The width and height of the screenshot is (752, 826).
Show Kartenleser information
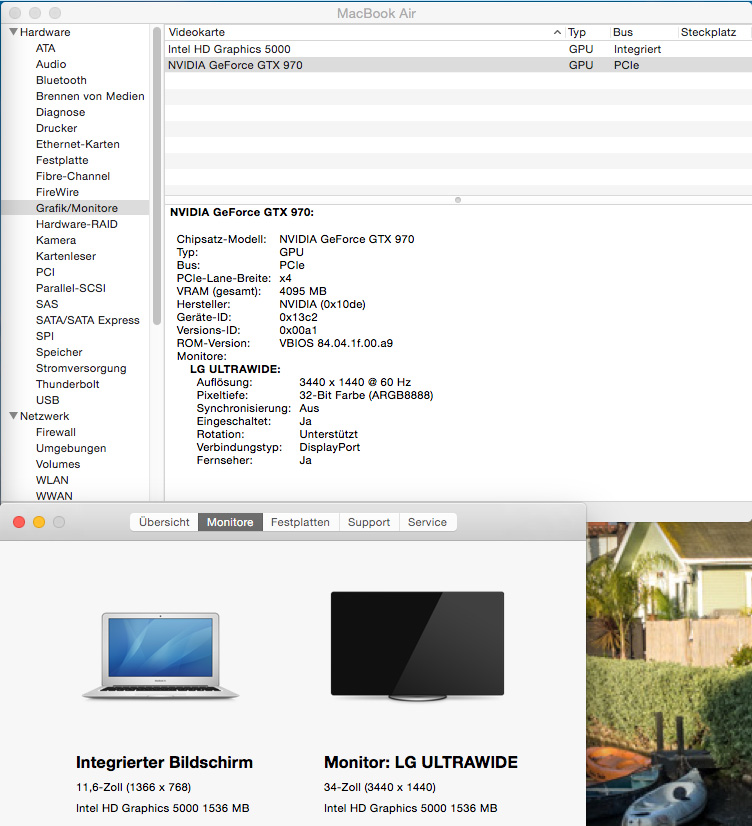tap(66, 257)
